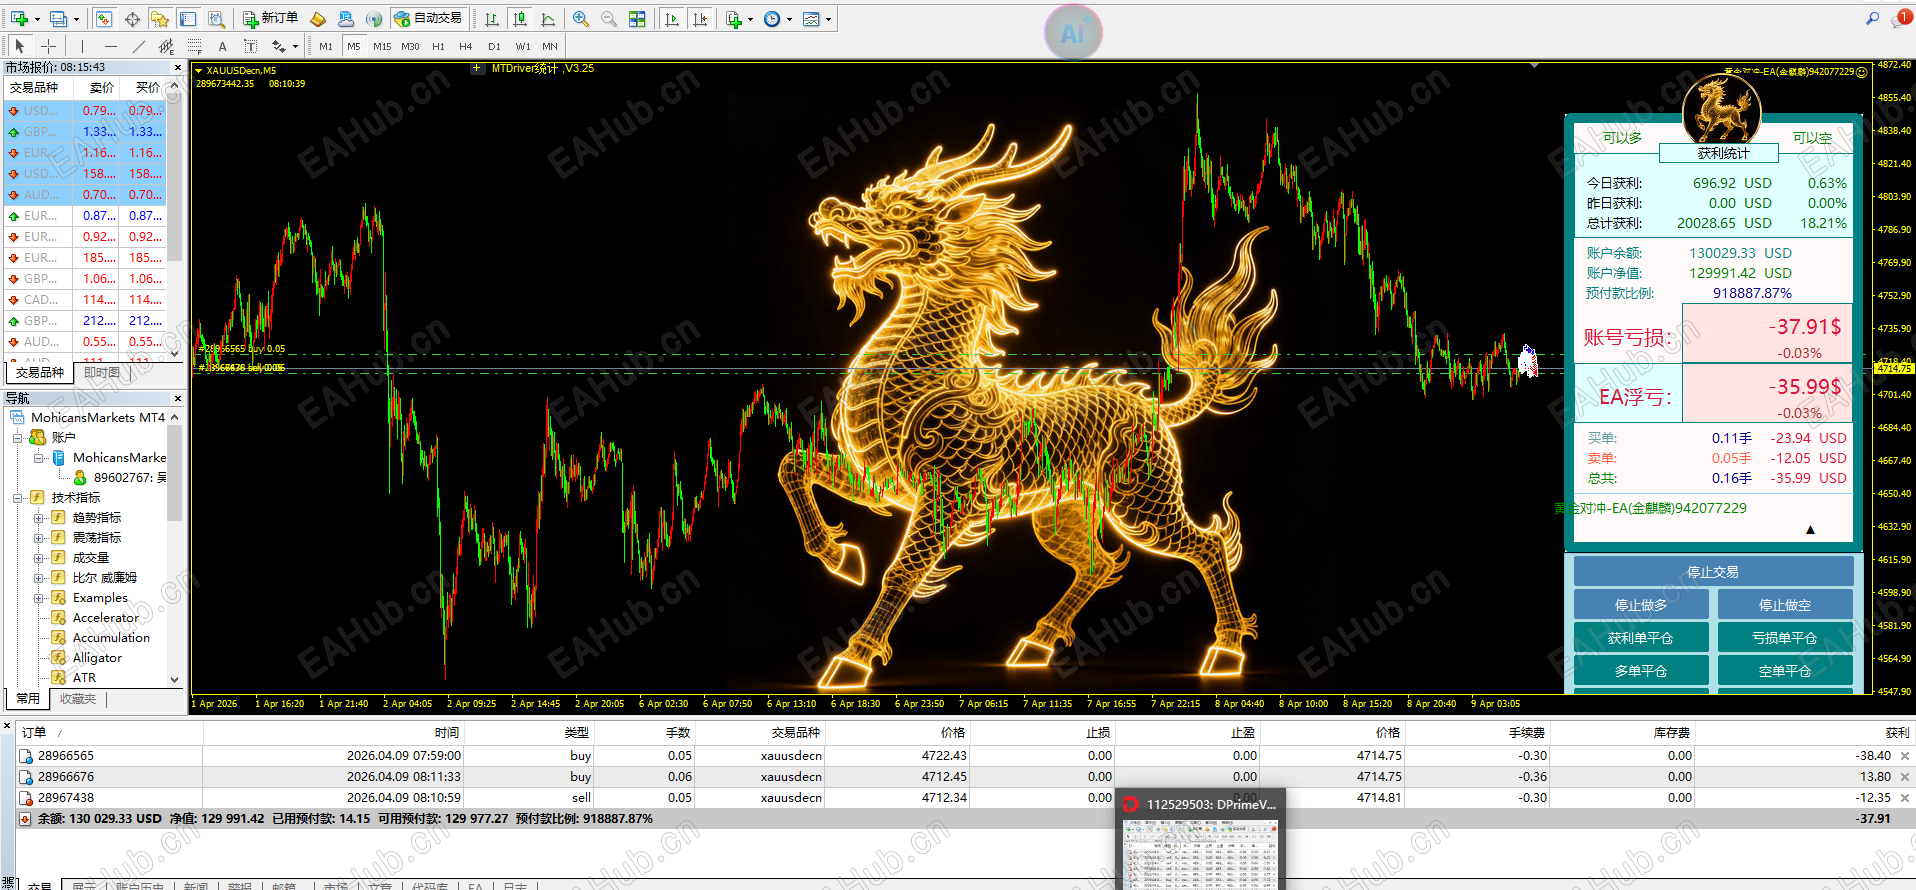Switch chart to H1 timeframe
Viewport: 1916px width, 890px height.
click(x=438, y=46)
